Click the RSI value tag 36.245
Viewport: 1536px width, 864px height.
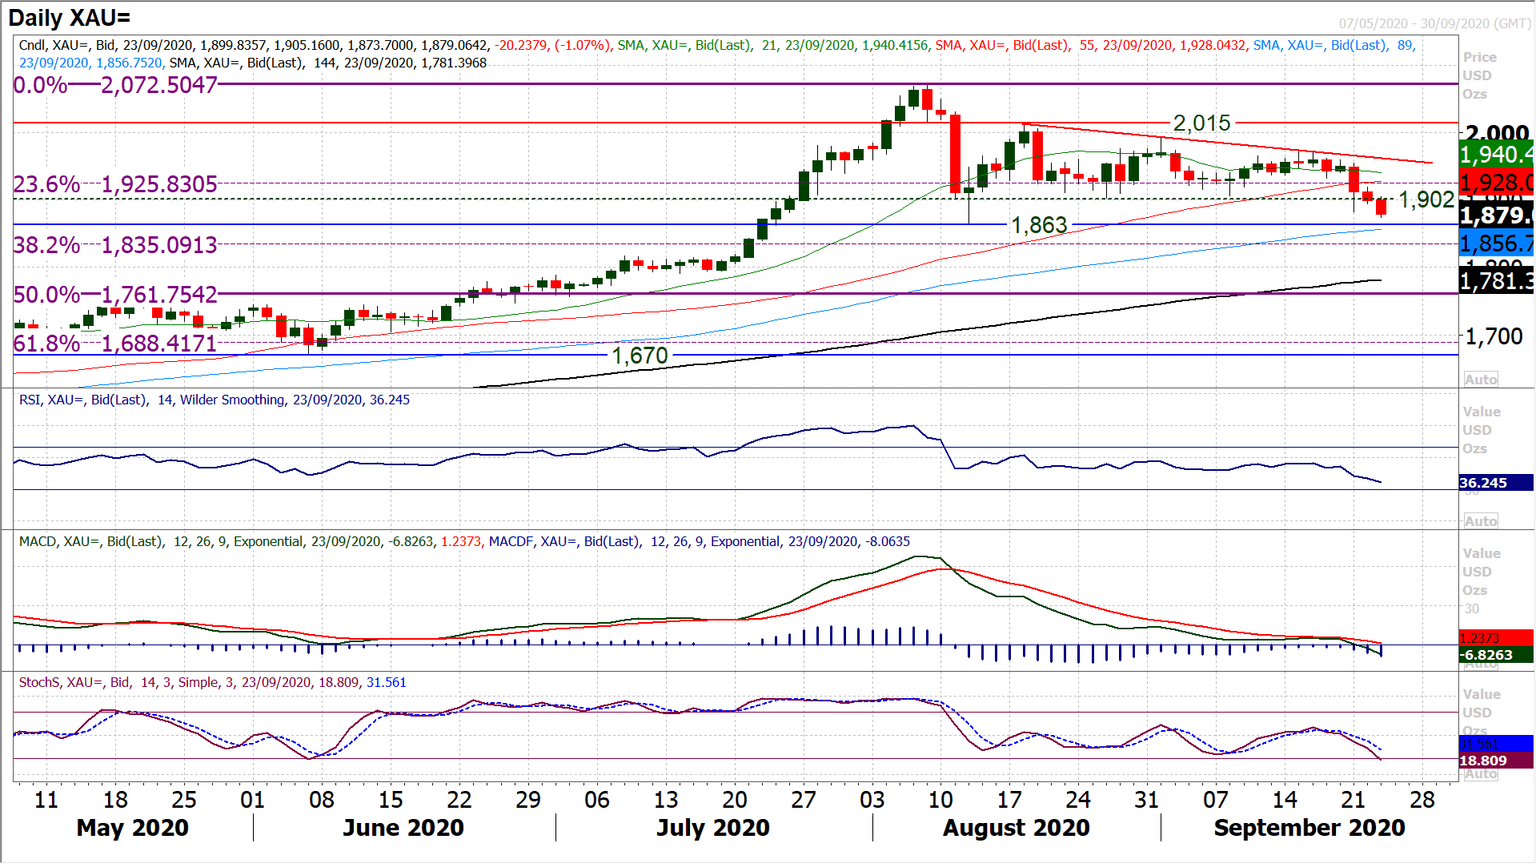point(1495,483)
